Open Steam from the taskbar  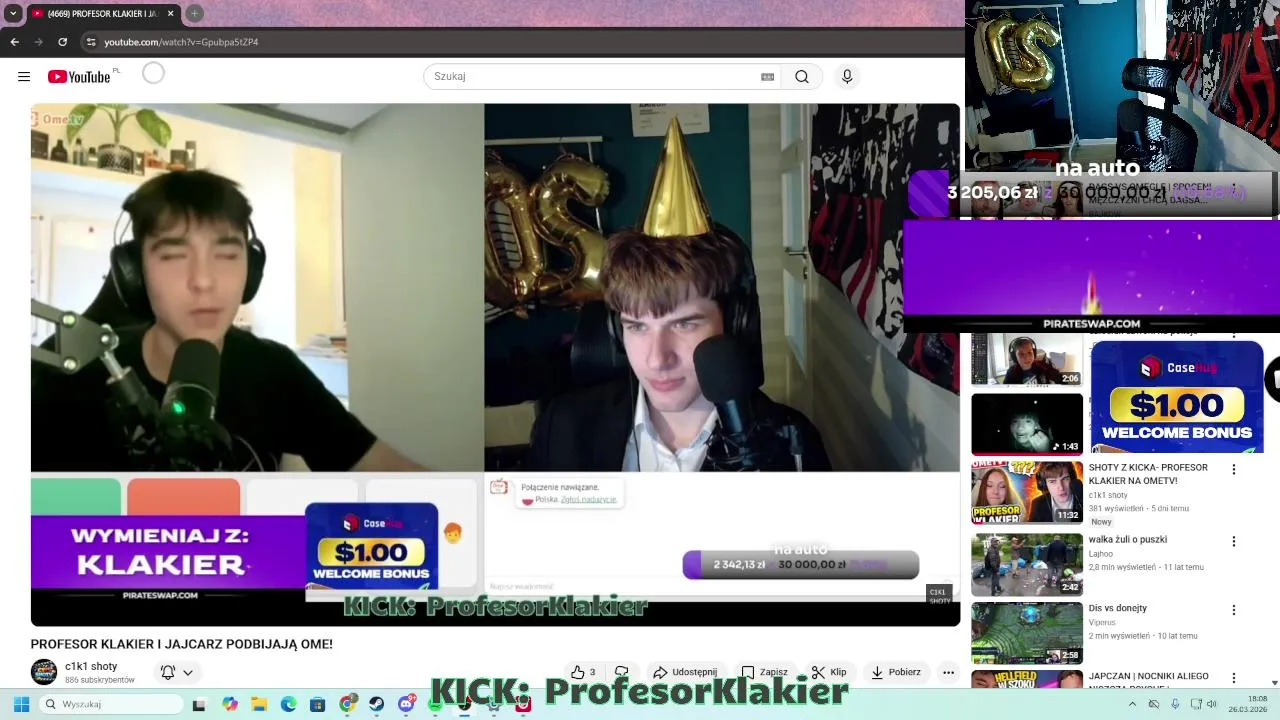coord(376,704)
